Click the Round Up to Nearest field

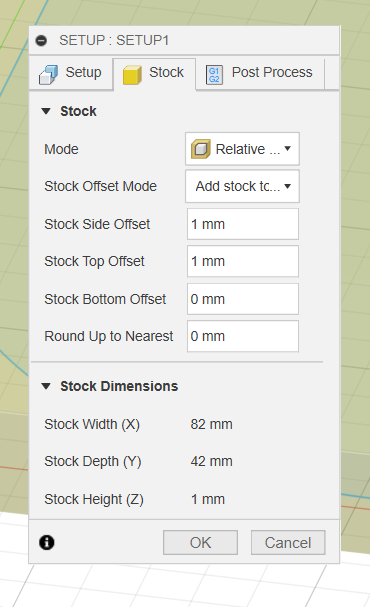coord(243,336)
